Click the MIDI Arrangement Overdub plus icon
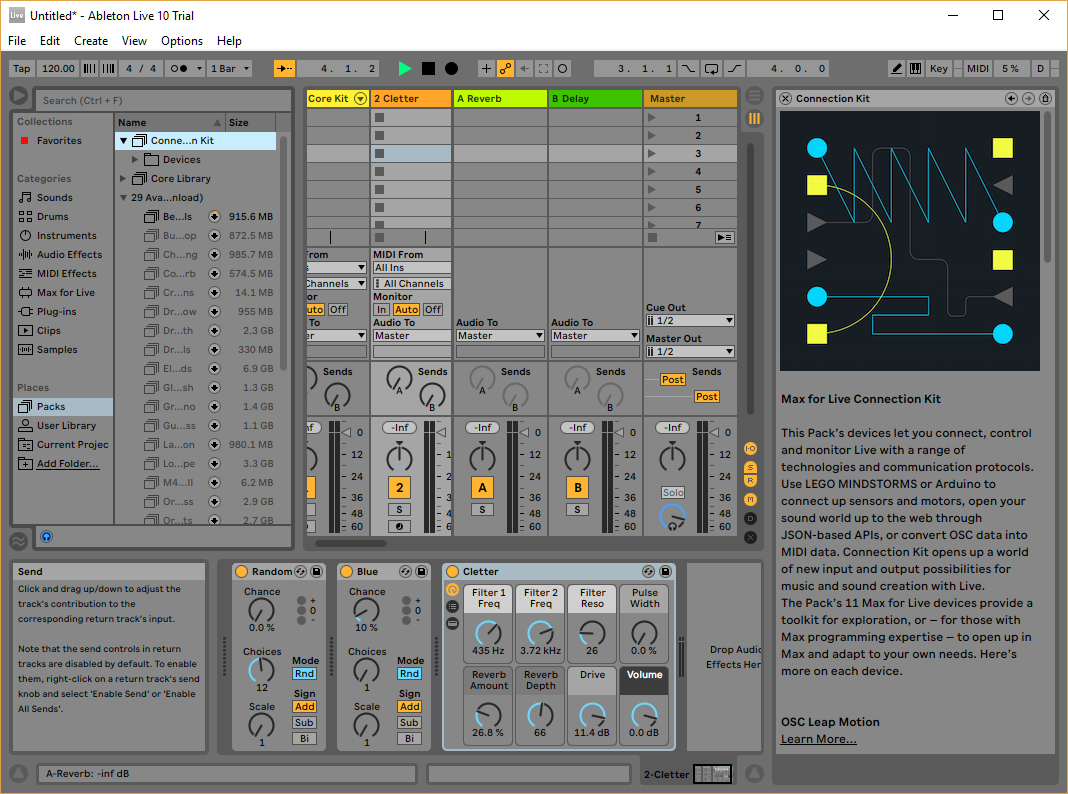This screenshot has width=1068, height=794. [x=486, y=68]
